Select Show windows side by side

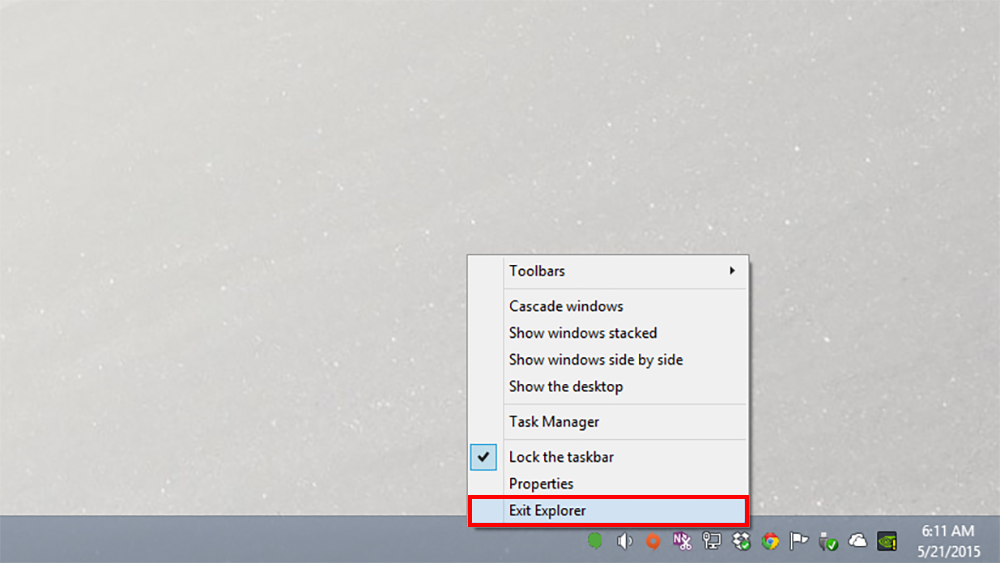click(608, 360)
